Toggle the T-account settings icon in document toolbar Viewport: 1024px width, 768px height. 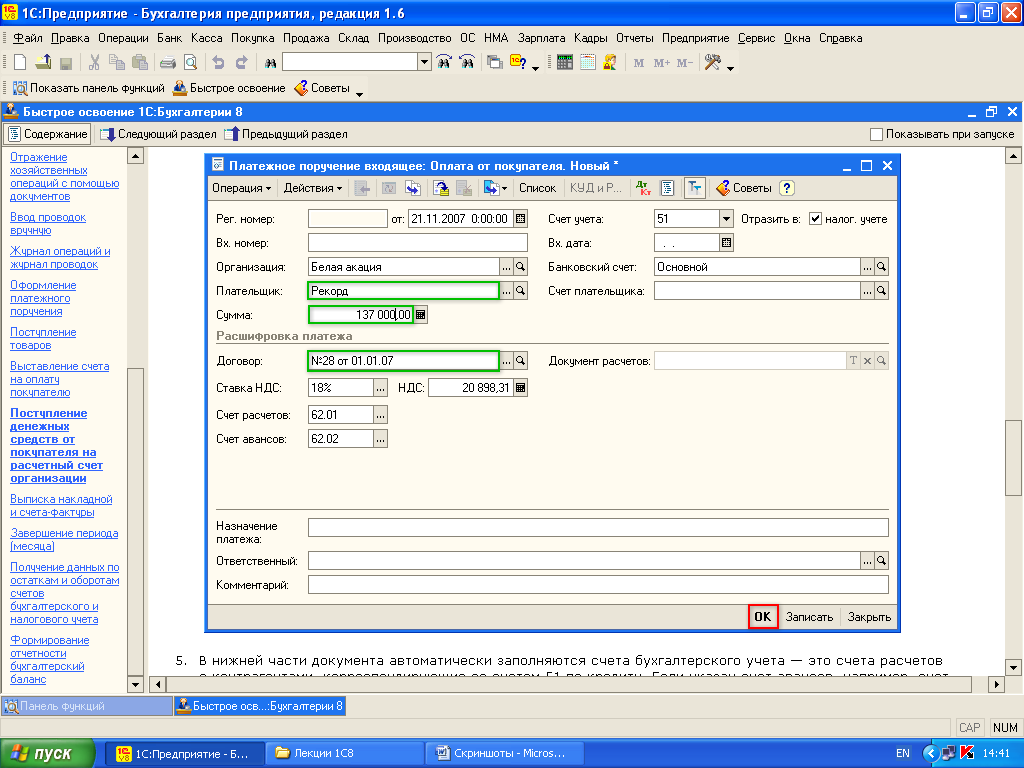tap(694, 188)
